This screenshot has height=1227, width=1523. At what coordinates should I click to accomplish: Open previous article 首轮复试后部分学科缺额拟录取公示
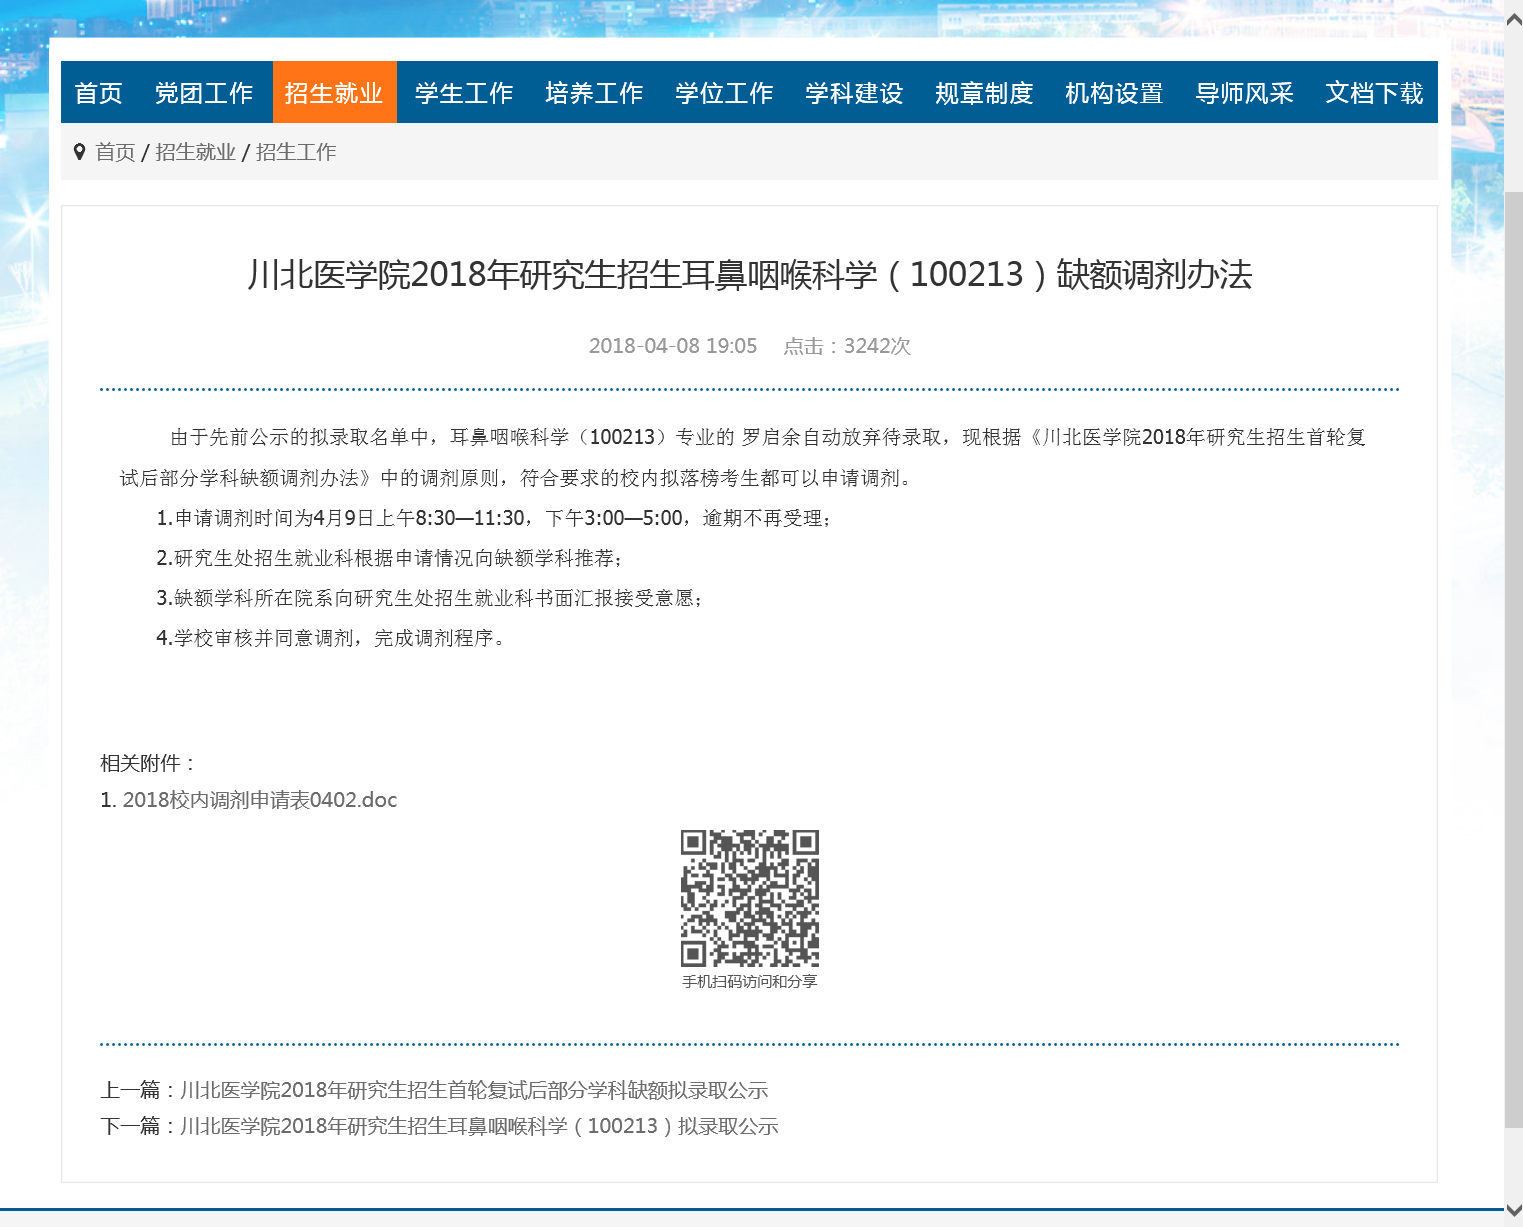pos(474,1090)
